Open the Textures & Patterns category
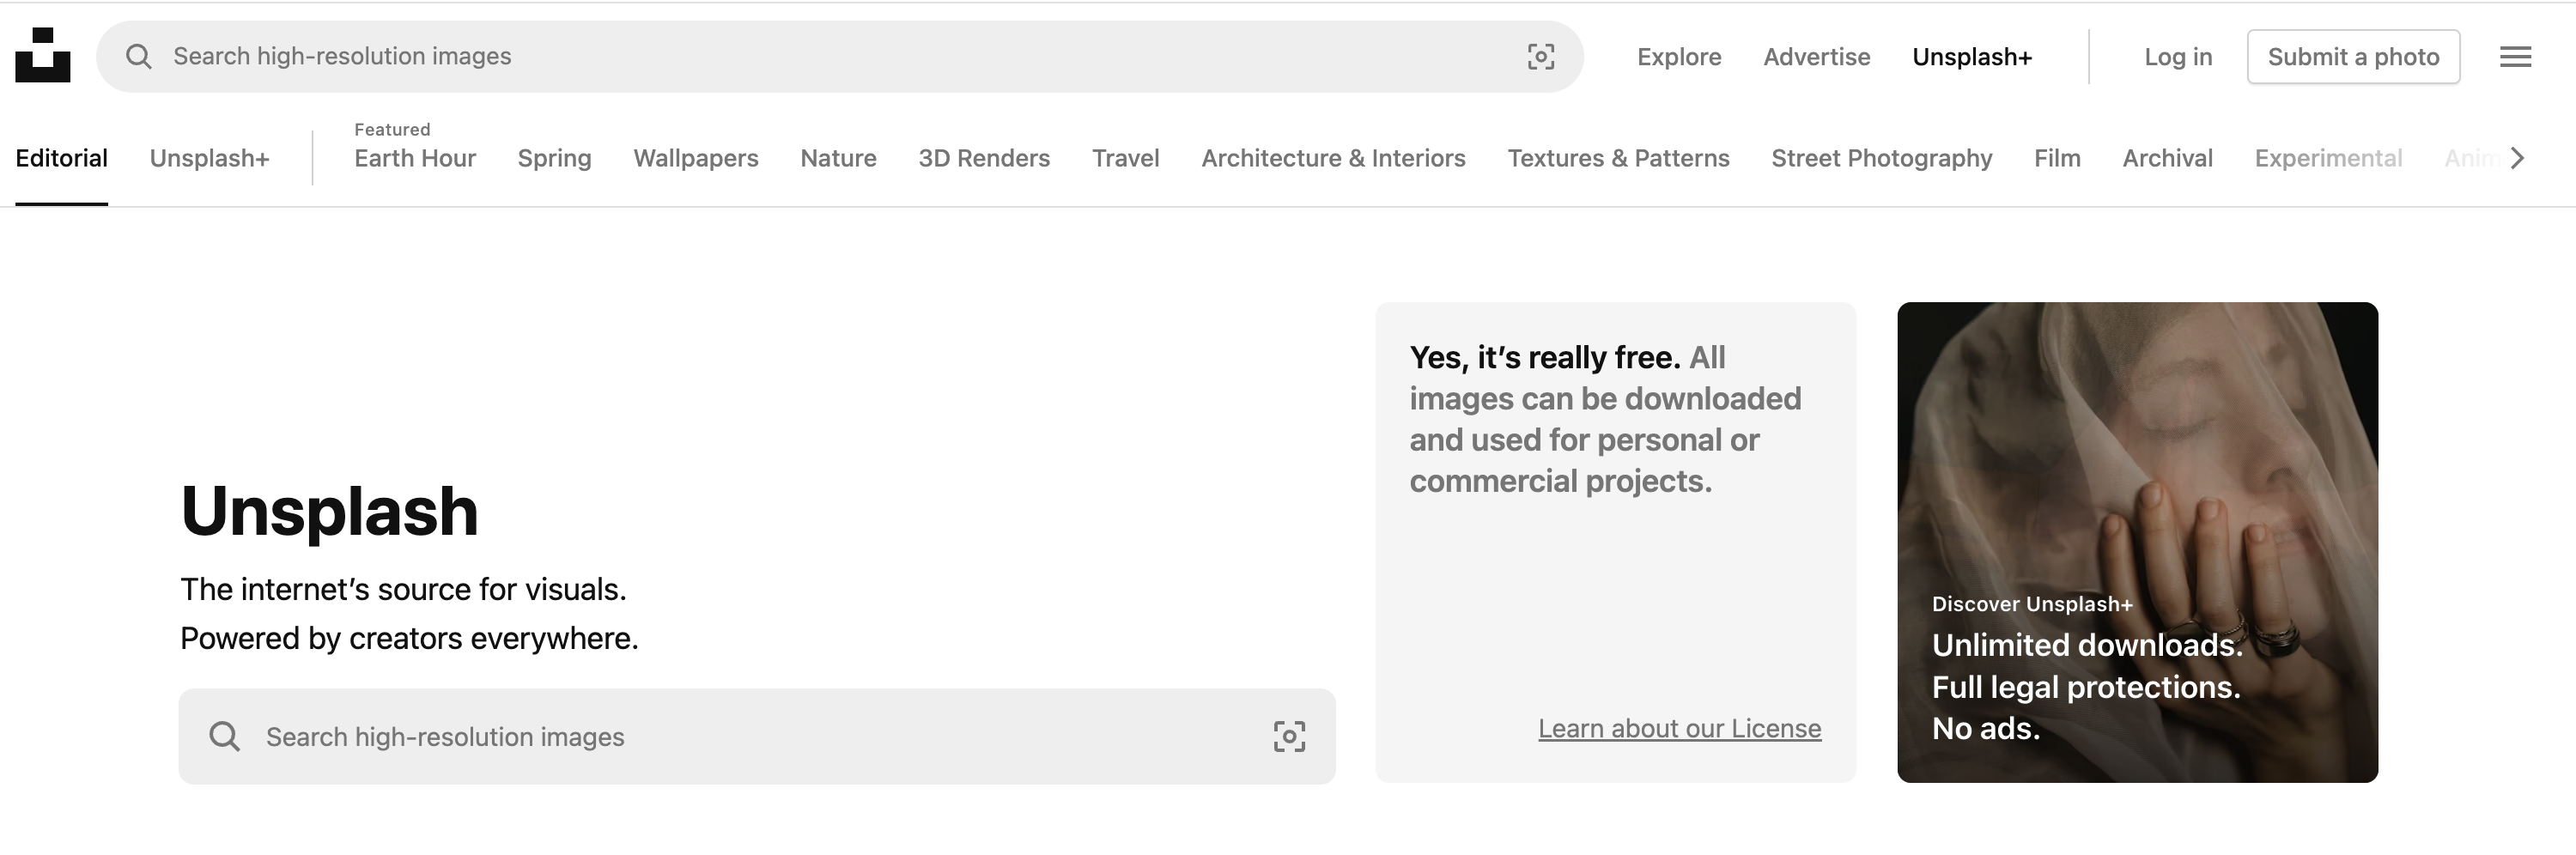 [1618, 158]
